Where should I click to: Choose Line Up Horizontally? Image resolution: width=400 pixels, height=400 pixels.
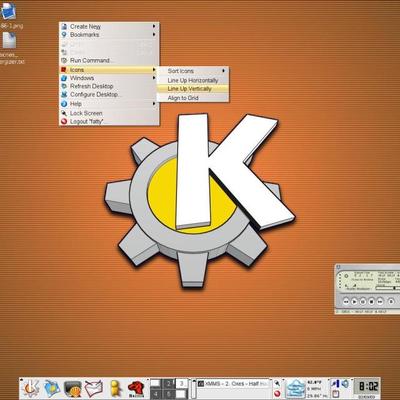193,80
